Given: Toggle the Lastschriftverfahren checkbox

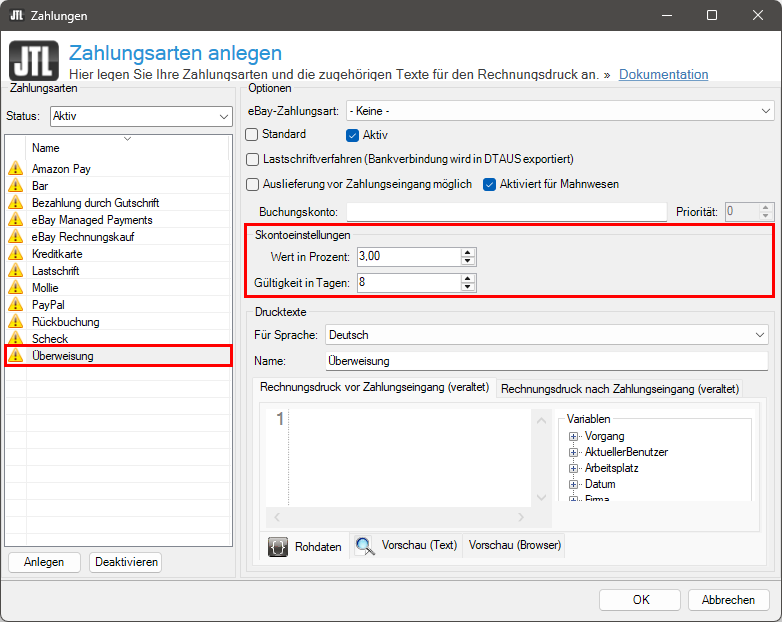Looking at the screenshot, I should tap(252, 159).
